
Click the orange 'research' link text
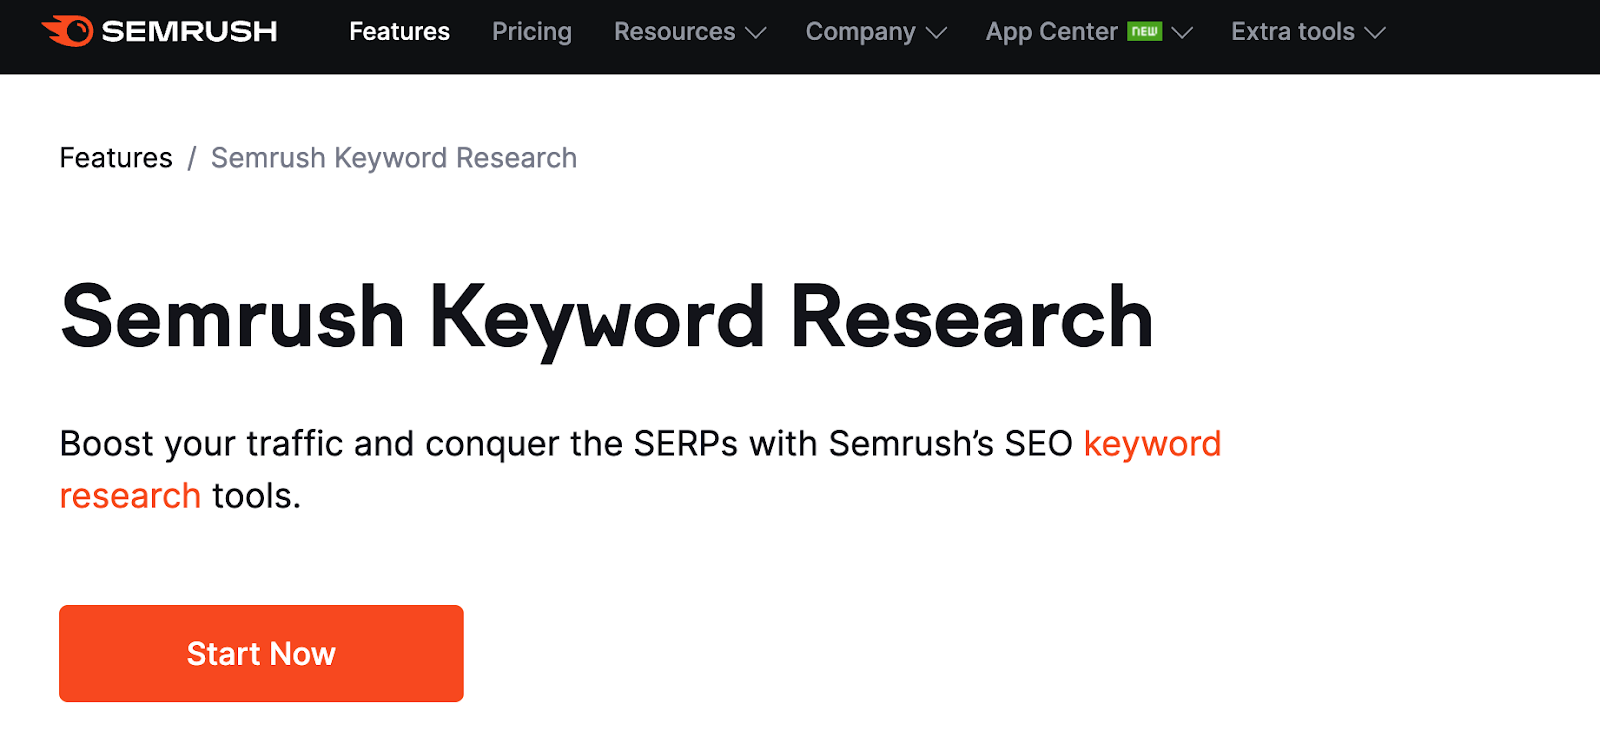[x=130, y=496]
